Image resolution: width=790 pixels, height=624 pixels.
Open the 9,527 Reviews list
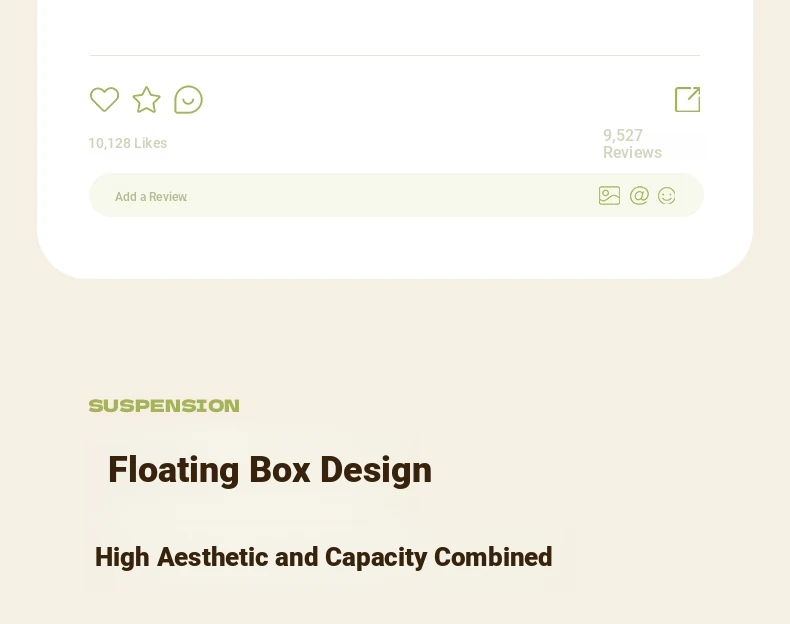(x=632, y=144)
